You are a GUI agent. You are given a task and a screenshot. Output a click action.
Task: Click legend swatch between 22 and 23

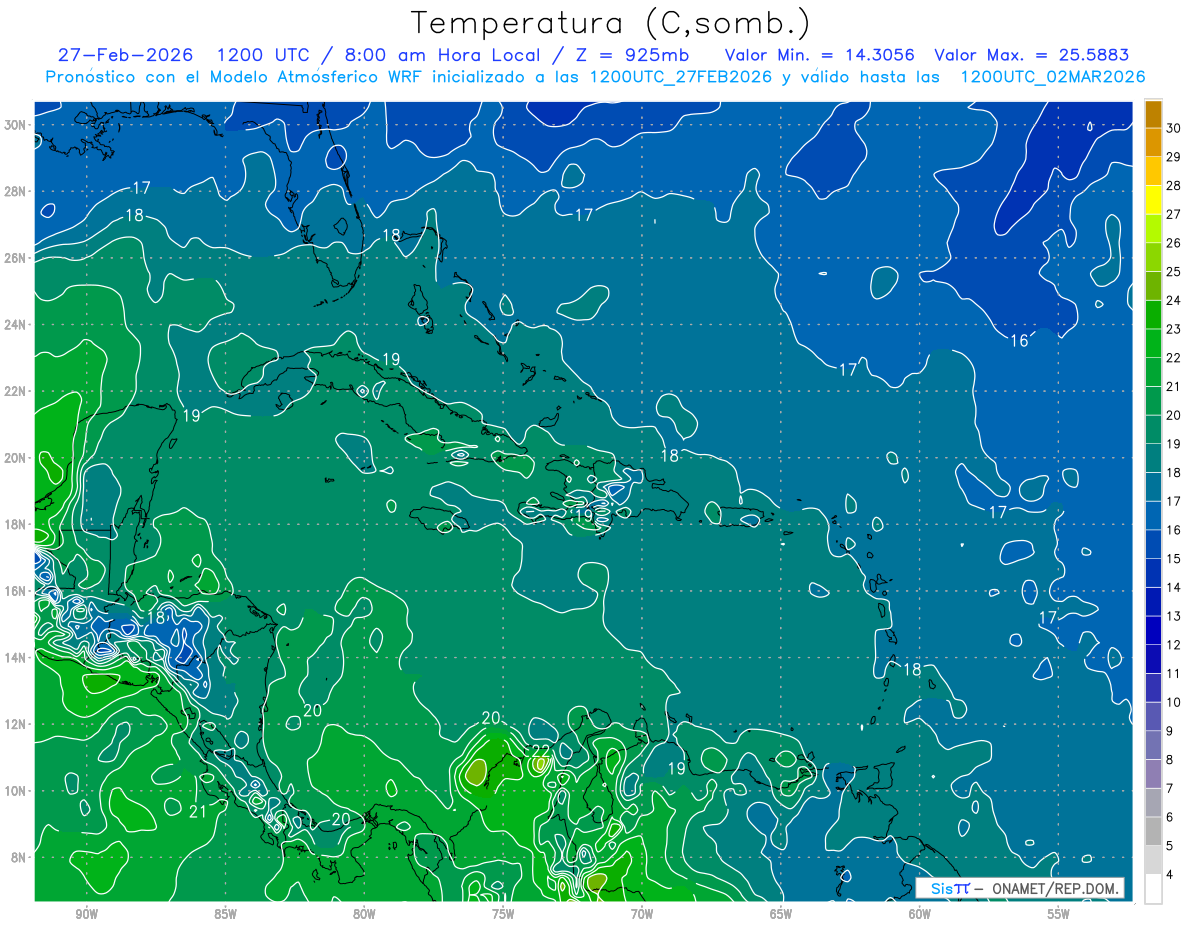[x=1153, y=343]
